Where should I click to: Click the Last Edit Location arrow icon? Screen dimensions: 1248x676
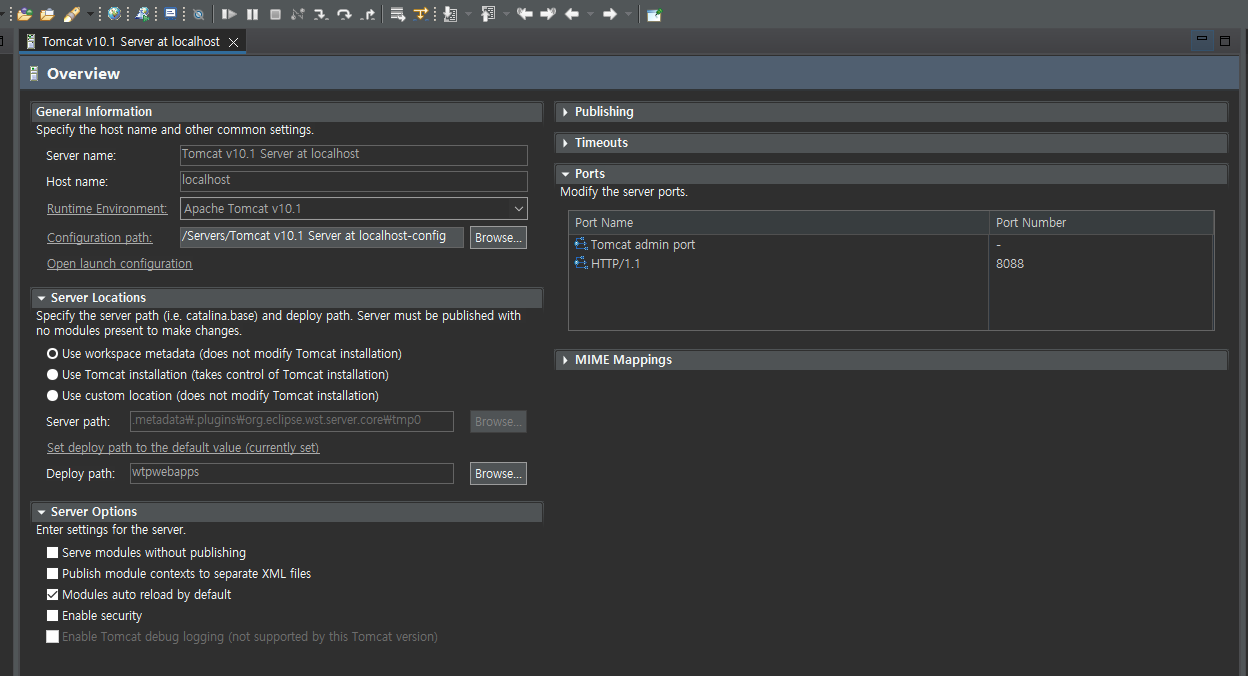[x=524, y=14]
